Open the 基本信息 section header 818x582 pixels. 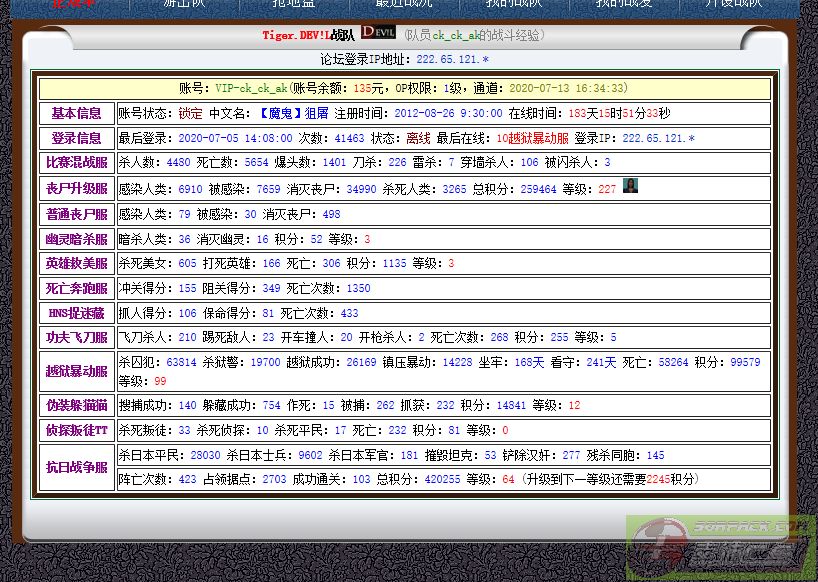(76, 113)
